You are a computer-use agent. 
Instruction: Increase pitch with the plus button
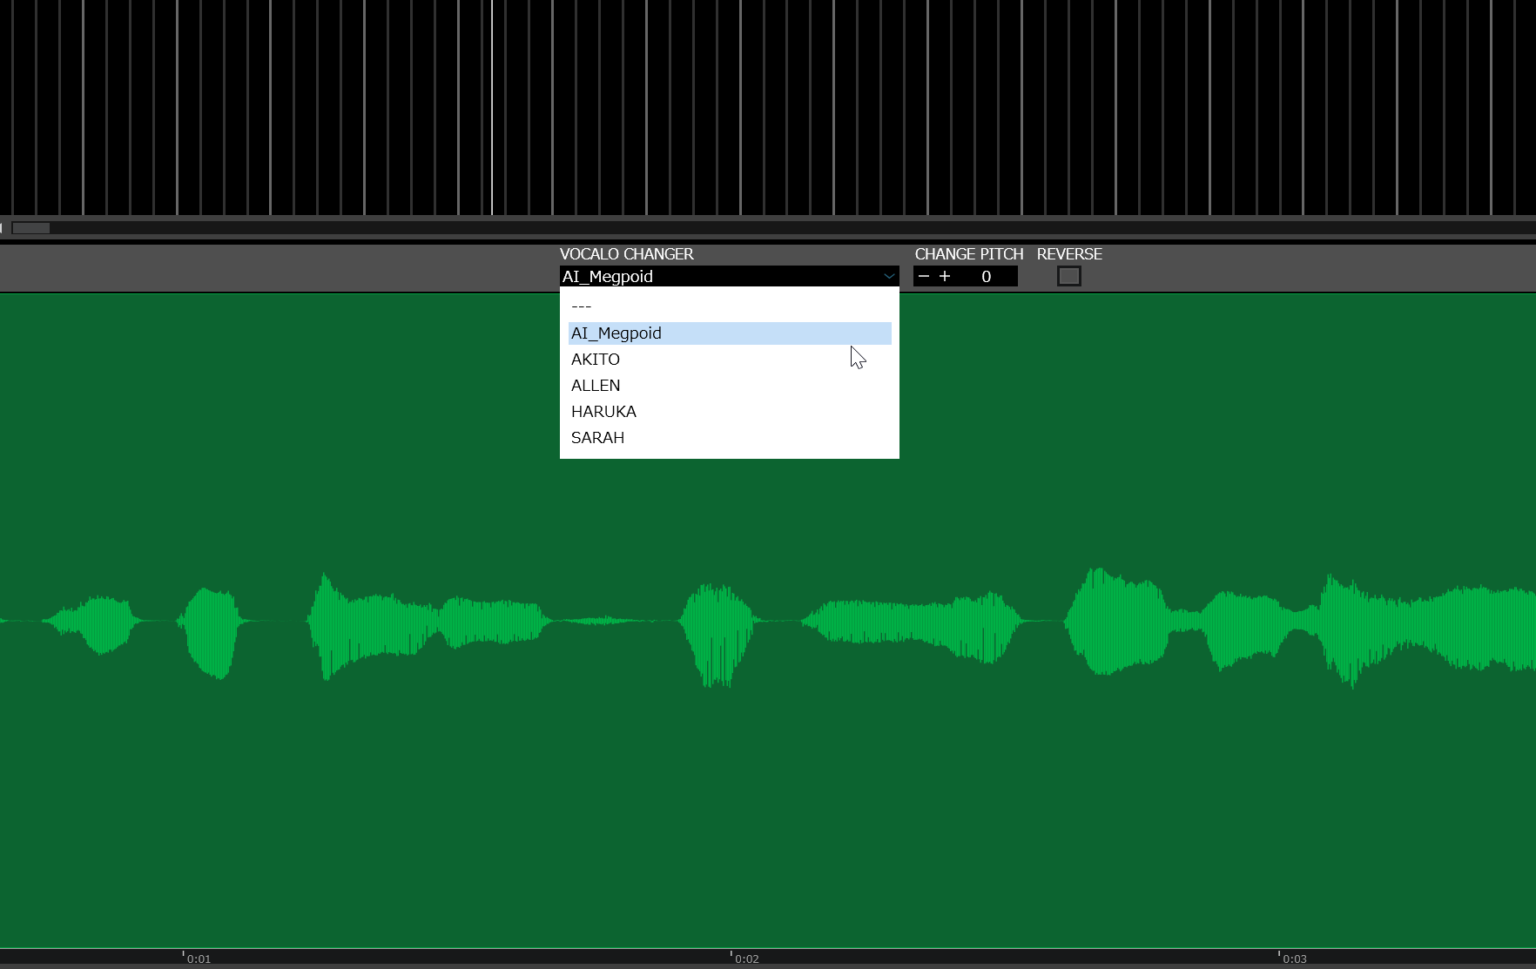pos(945,277)
